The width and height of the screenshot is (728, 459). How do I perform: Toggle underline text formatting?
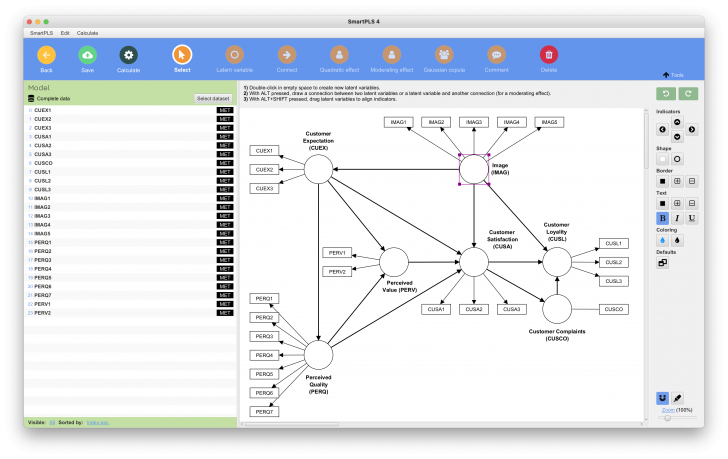coord(692,218)
